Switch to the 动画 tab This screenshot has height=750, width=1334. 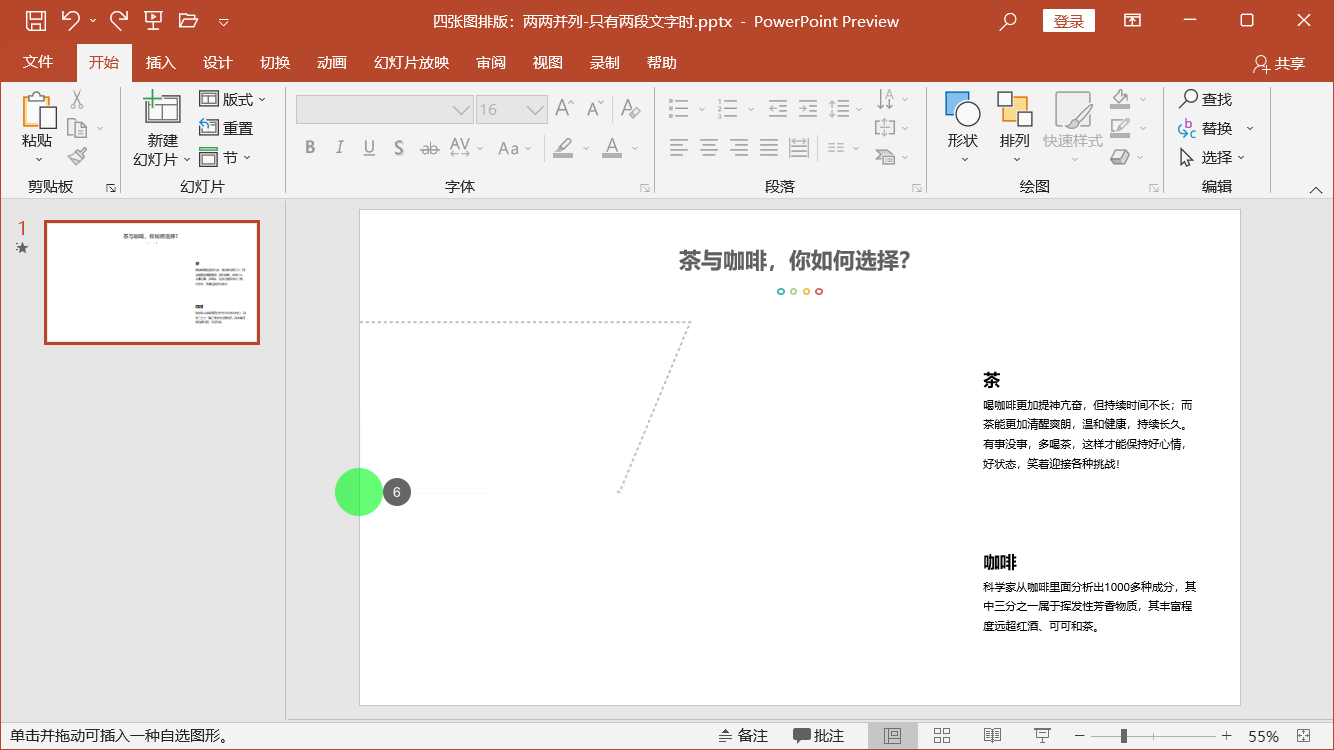332,62
